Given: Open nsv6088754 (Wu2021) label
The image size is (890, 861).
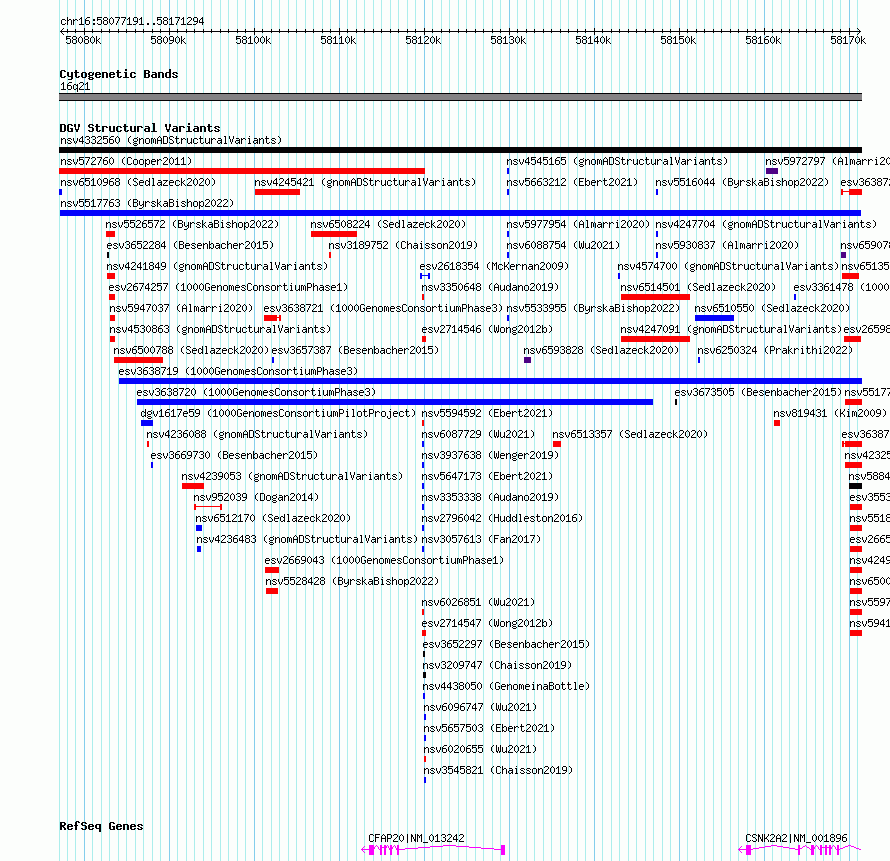Looking at the screenshot, I should click(563, 245).
